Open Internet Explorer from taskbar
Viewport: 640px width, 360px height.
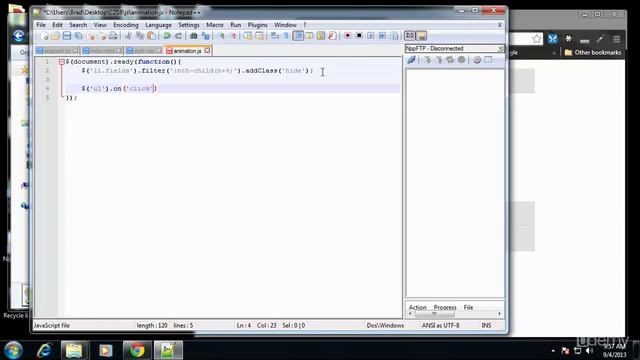tap(44, 350)
